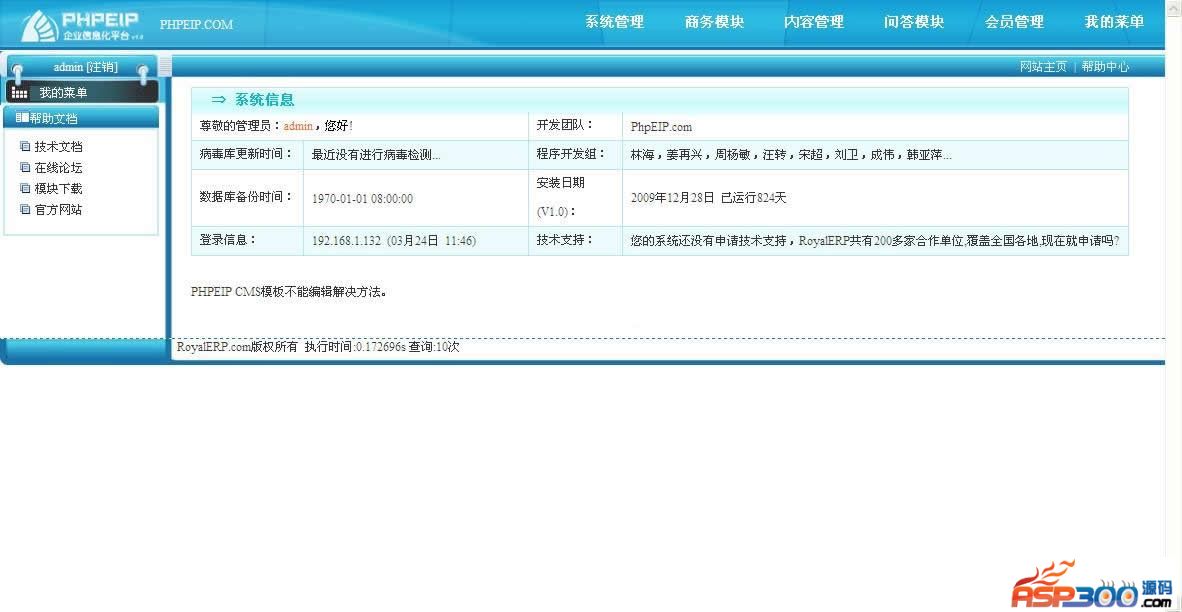Open the 会员管理 top menu
This screenshot has height=612, width=1182.
click(1015, 22)
